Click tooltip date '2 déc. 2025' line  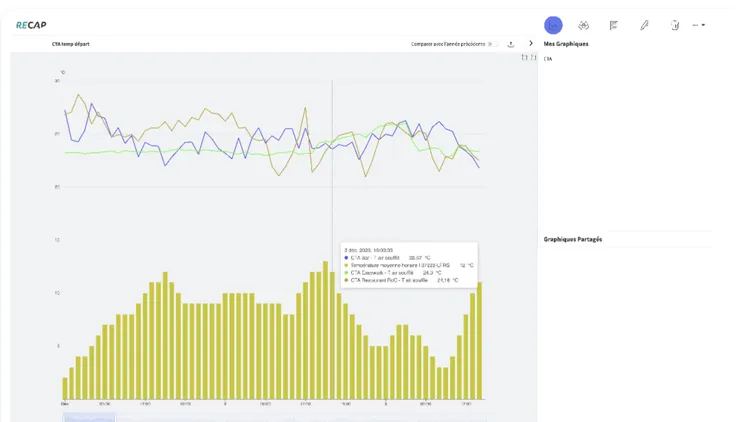tap(368, 250)
